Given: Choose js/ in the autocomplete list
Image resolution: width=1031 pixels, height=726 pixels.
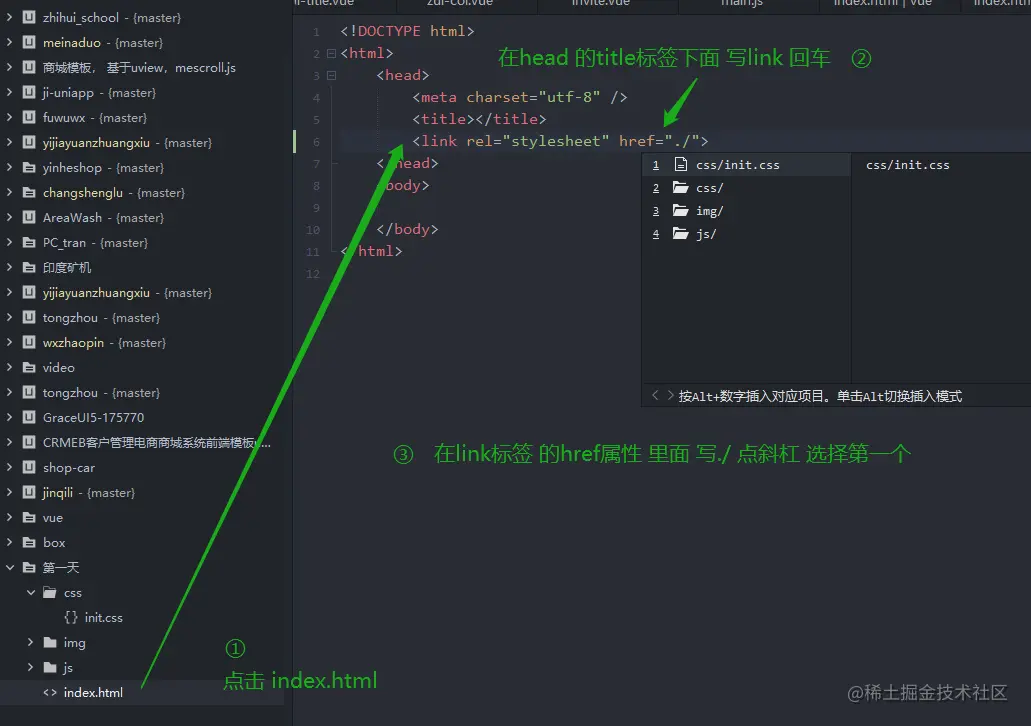Looking at the screenshot, I should pyautogui.click(x=746, y=233).
